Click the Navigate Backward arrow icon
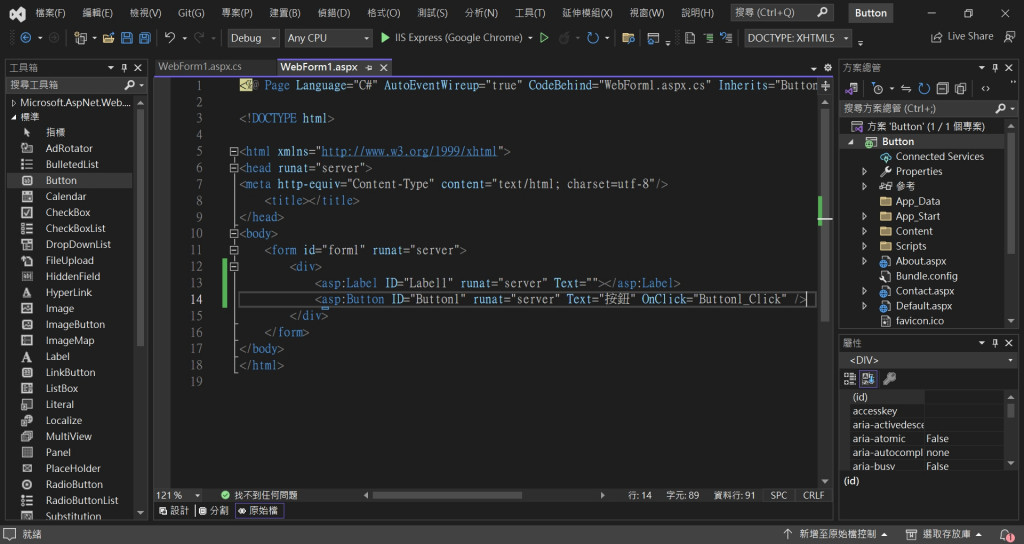The image size is (1024, 544). coord(25,38)
